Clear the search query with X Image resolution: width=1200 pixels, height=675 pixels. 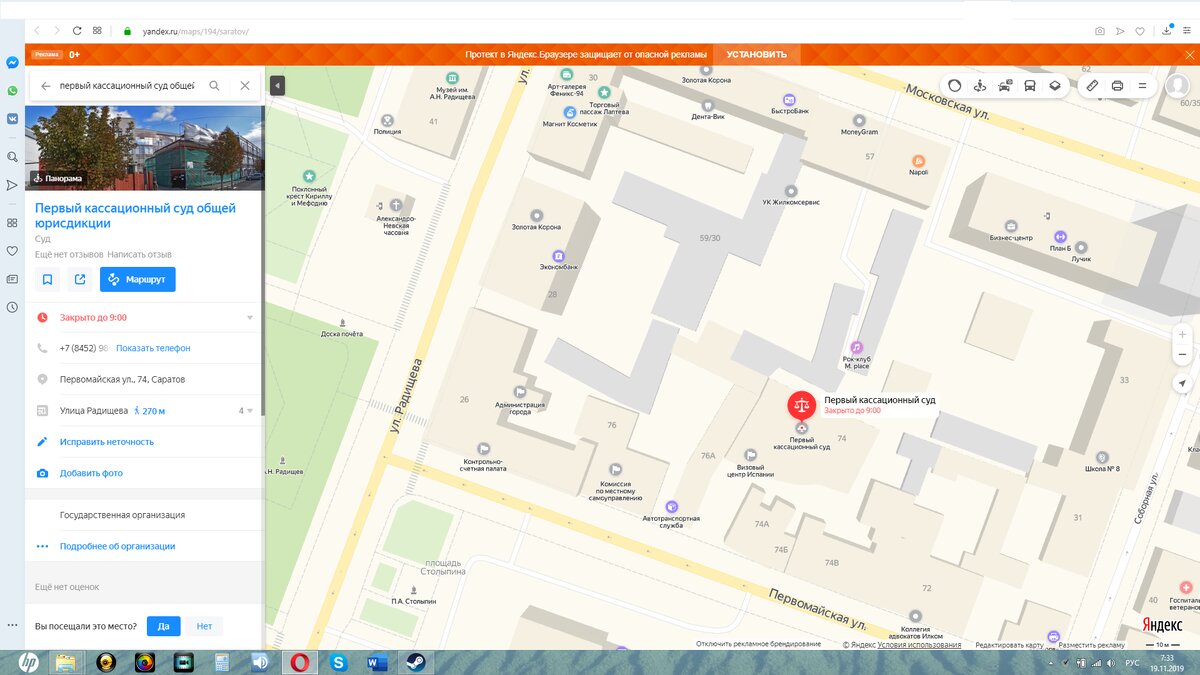point(245,86)
